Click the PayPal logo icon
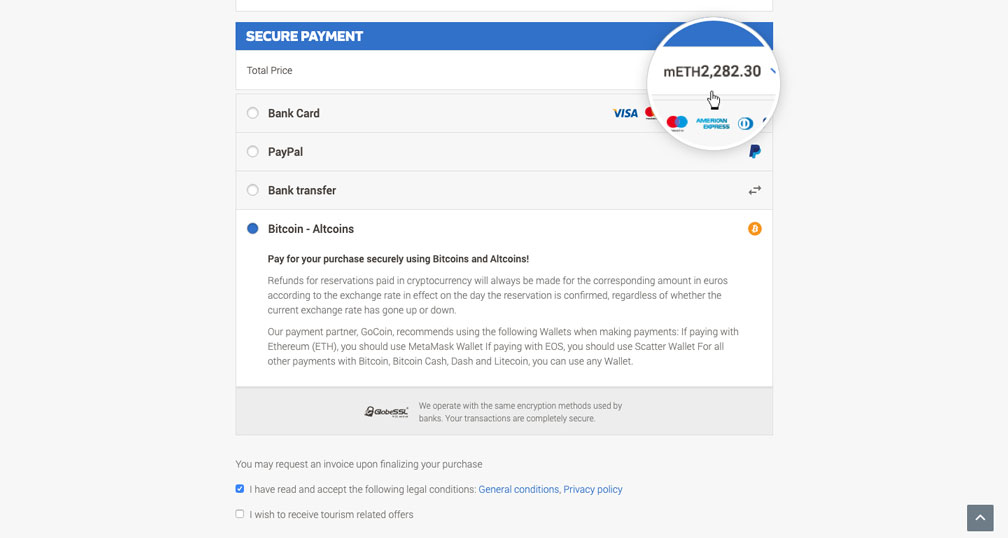The image size is (1008, 538). (754, 152)
